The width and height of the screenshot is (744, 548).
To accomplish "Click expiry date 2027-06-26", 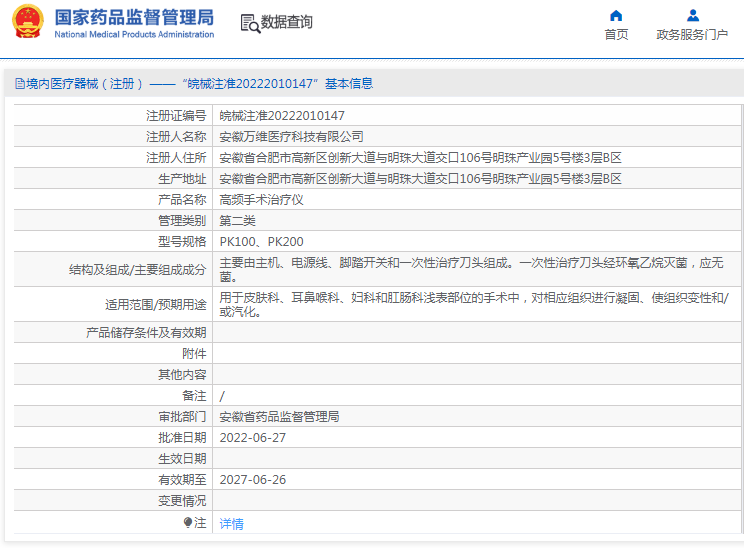I will click(x=252, y=480).
